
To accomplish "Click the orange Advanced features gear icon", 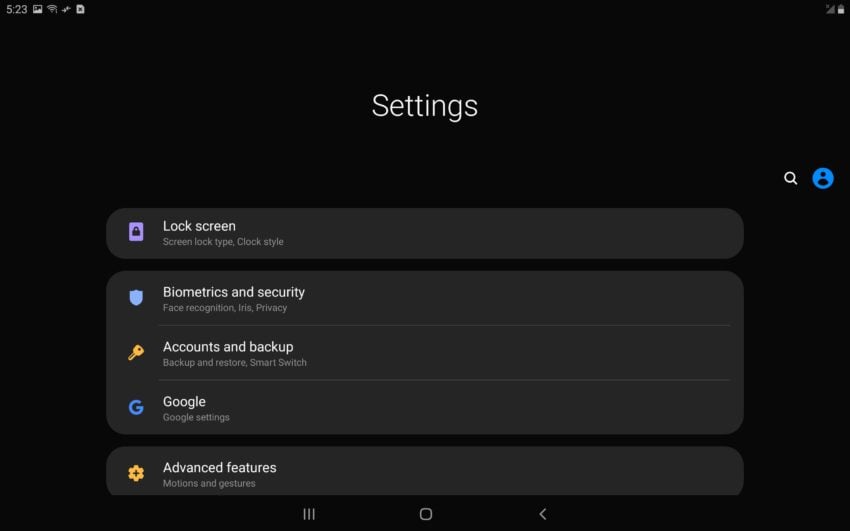I will click(x=136, y=473).
